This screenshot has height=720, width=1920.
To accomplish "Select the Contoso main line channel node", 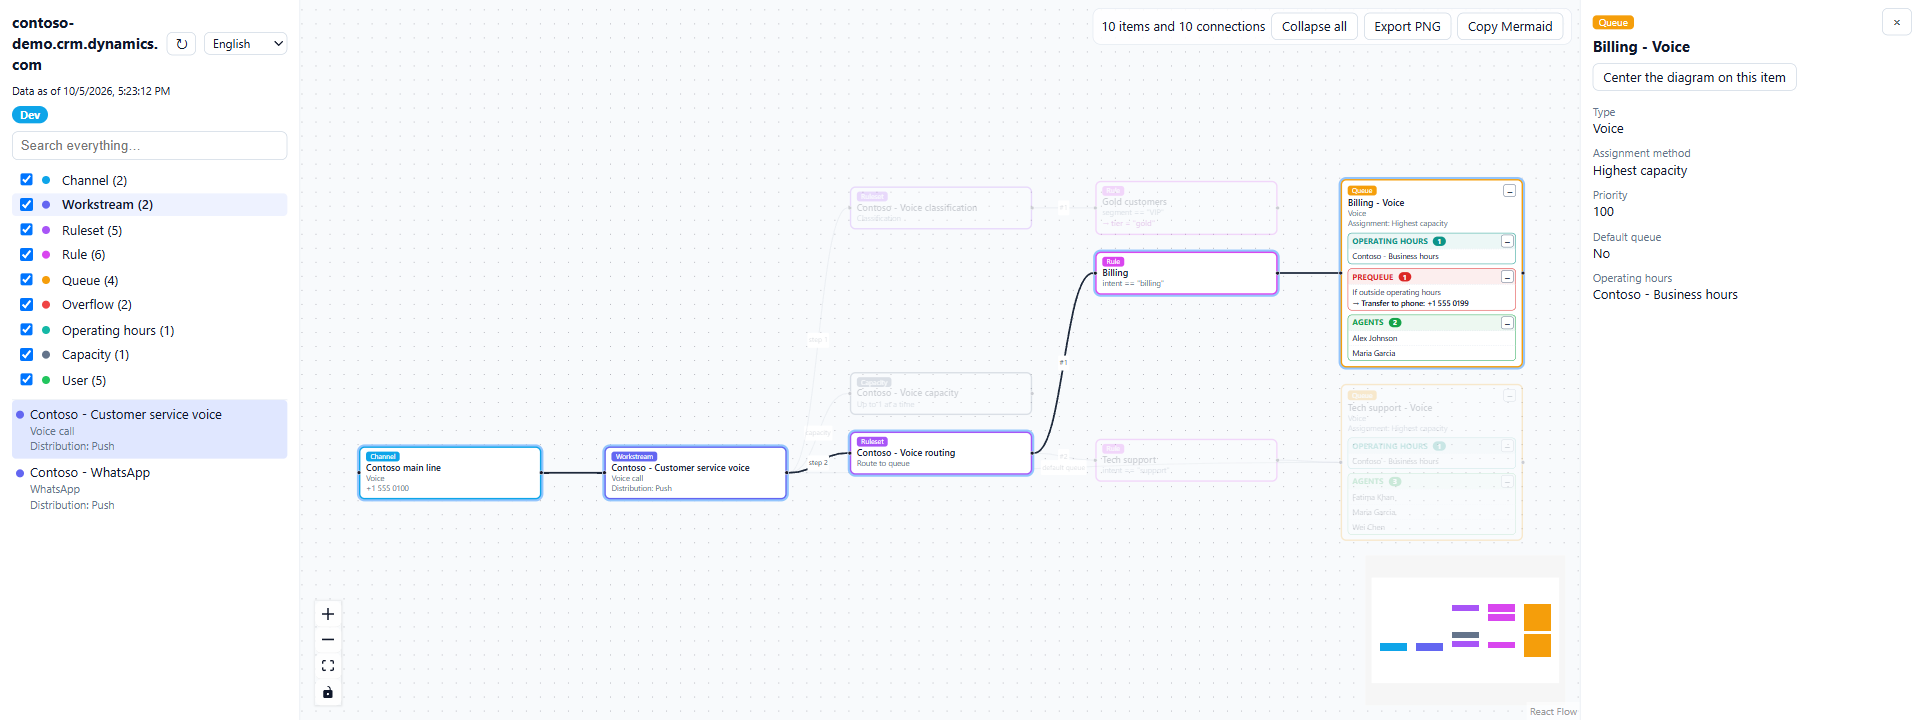I will pos(450,473).
